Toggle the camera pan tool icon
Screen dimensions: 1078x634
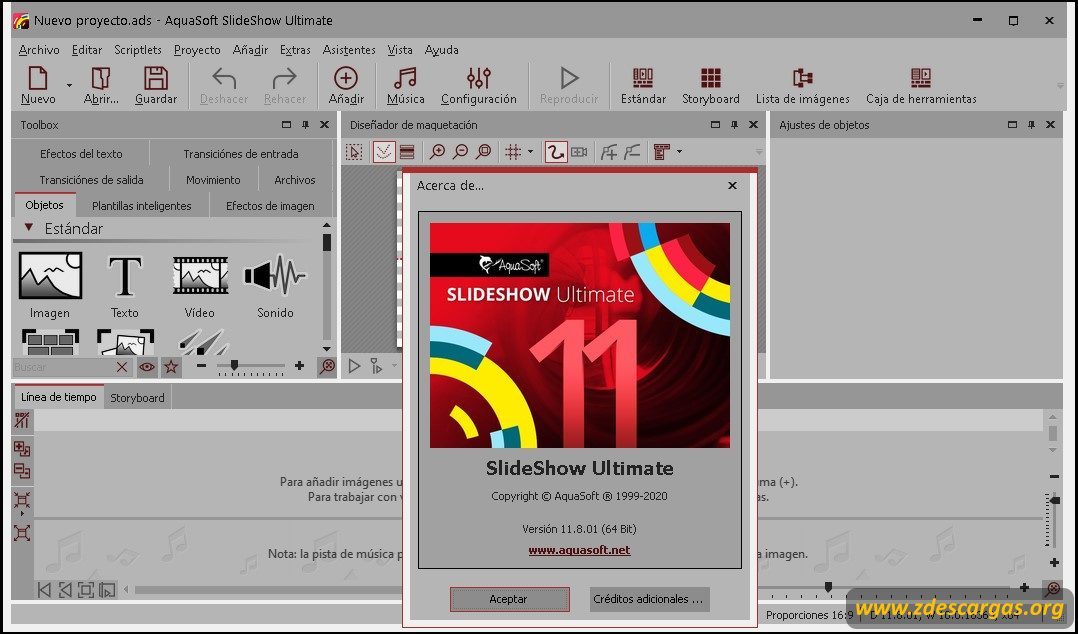(579, 152)
